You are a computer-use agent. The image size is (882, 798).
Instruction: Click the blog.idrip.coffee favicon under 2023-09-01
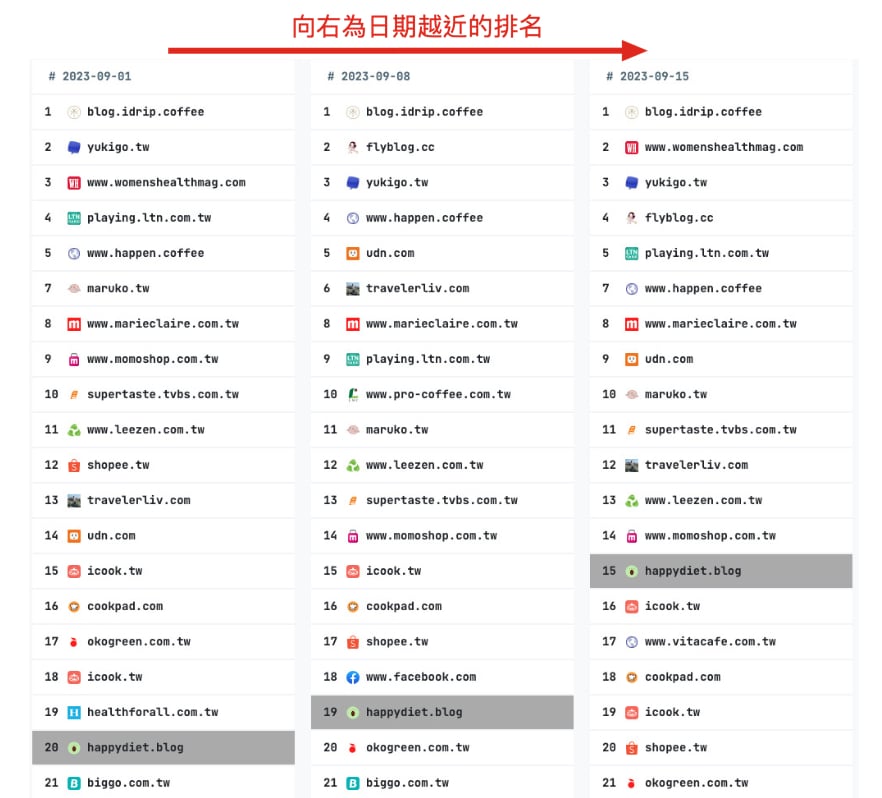pos(74,112)
